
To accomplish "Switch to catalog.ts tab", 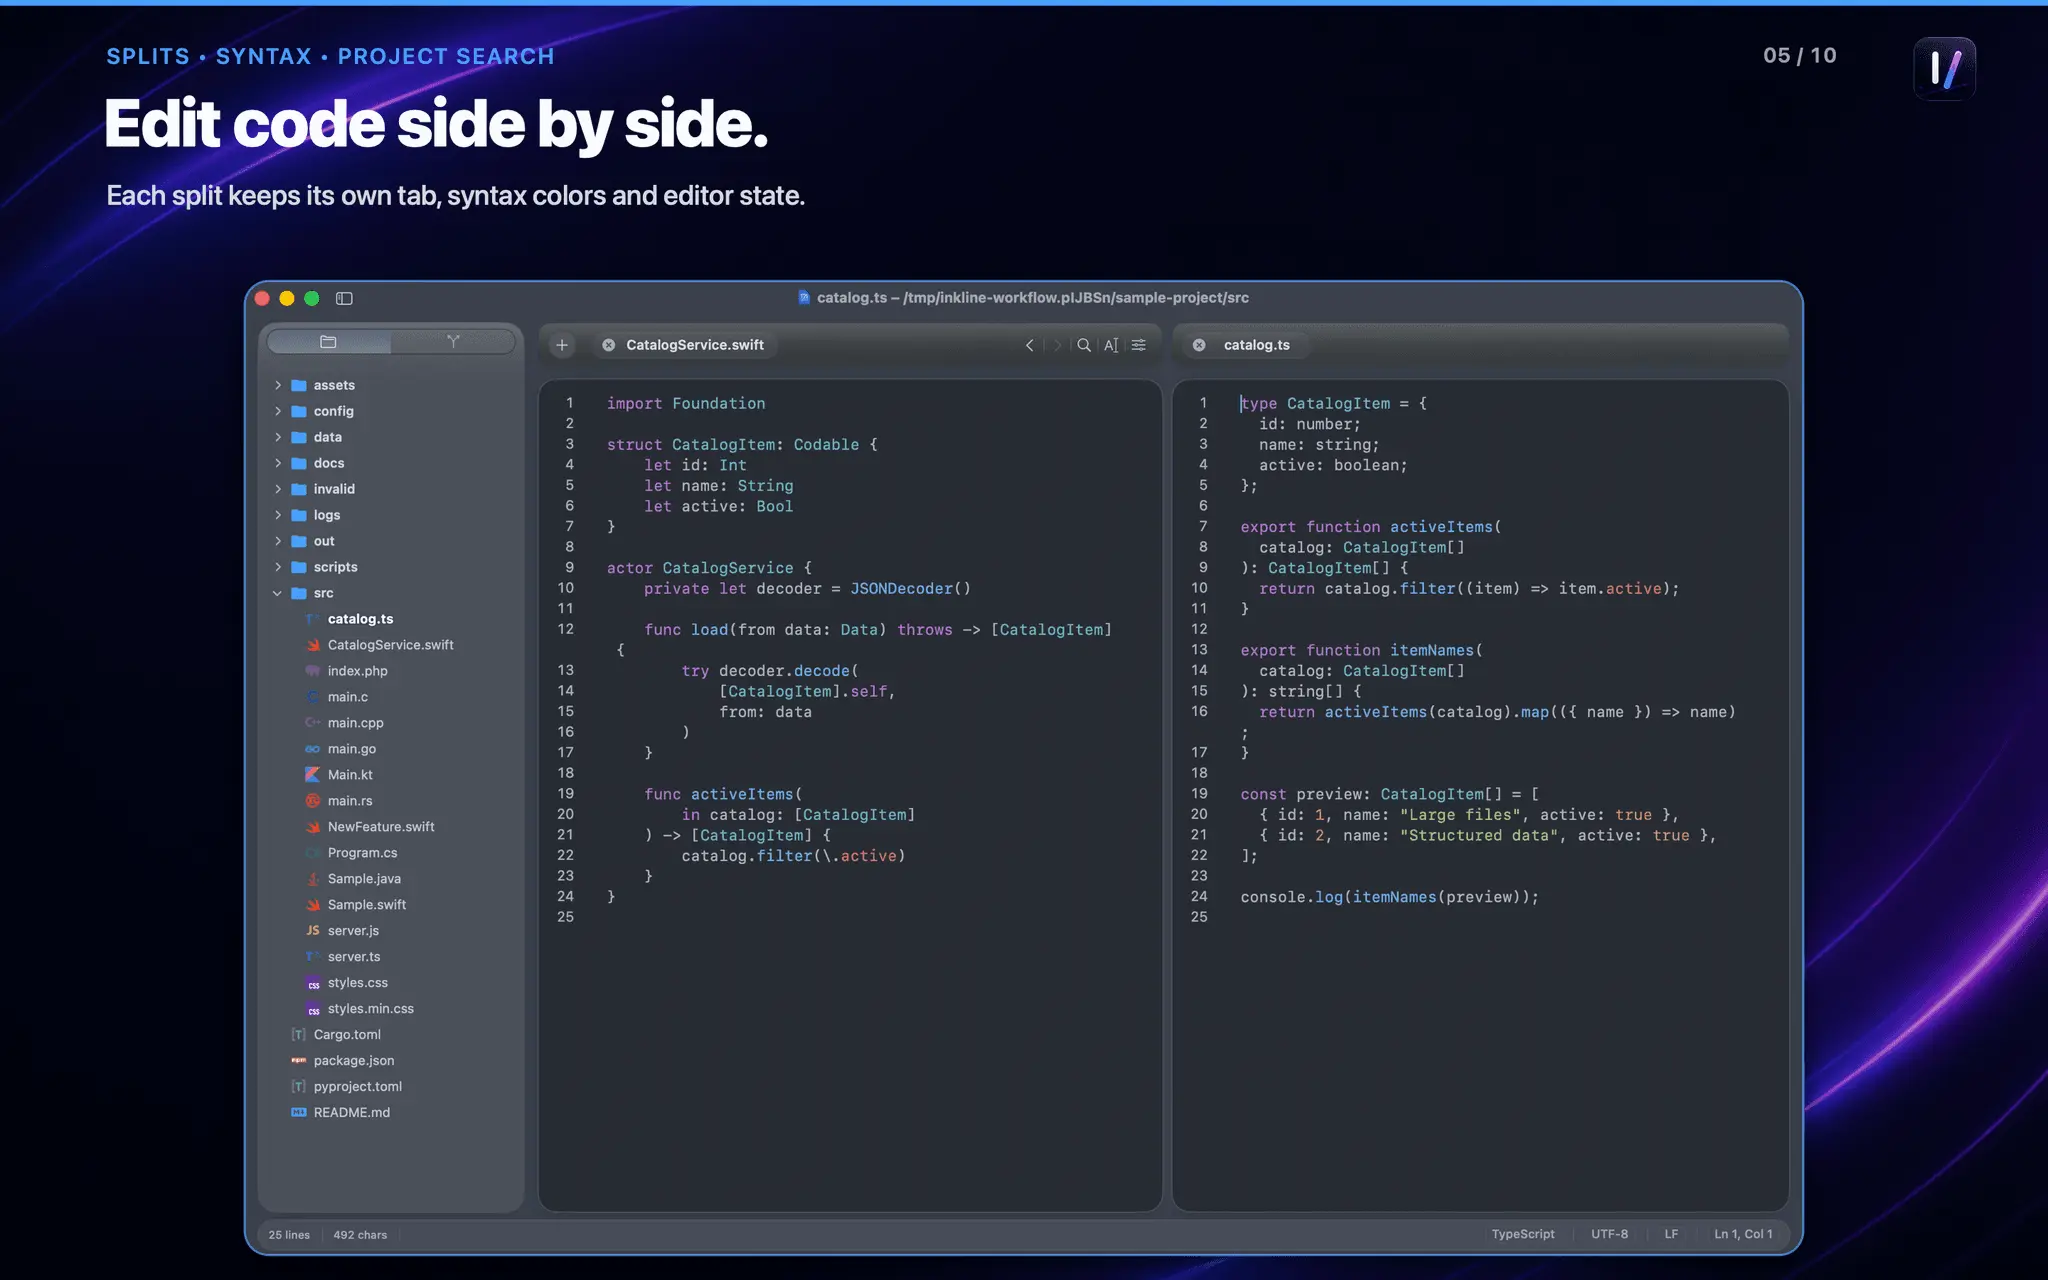I will [x=1257, y=345].
